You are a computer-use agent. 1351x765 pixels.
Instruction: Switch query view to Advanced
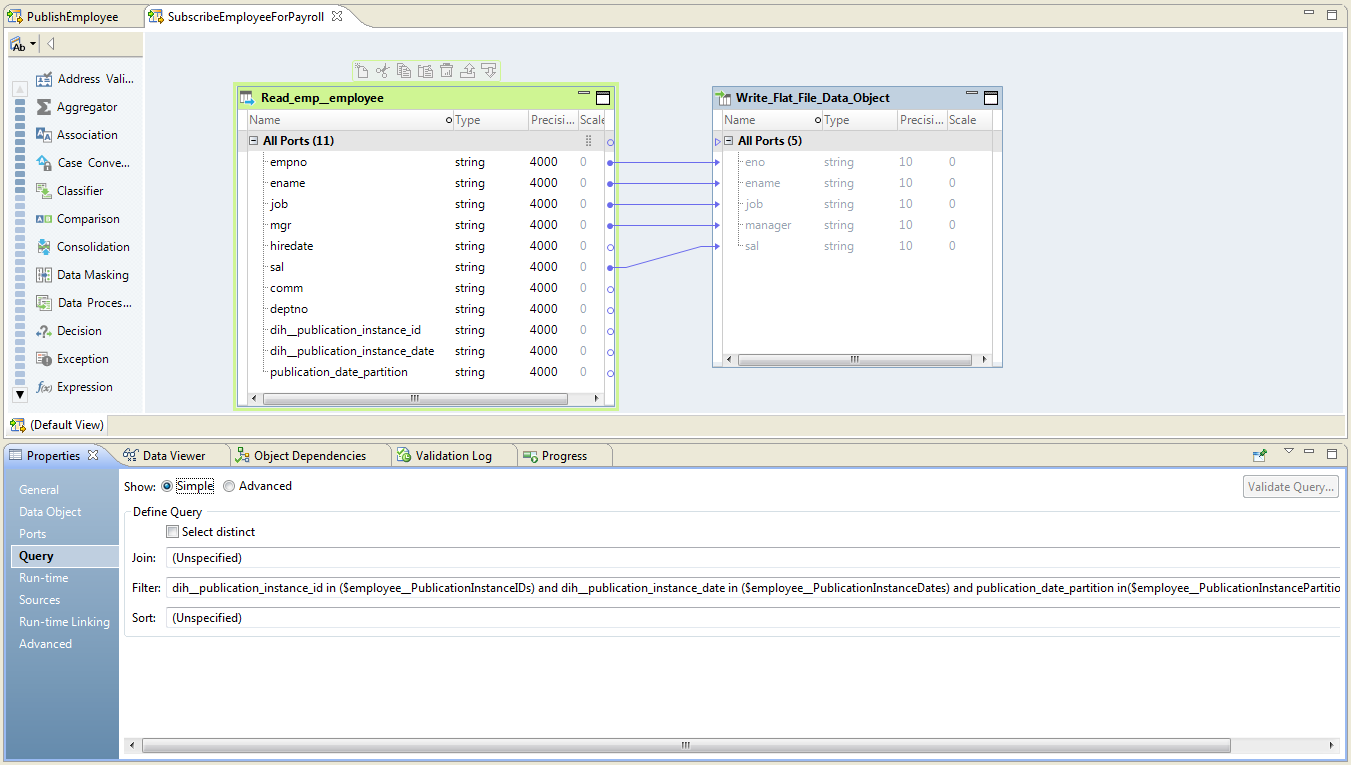coord(229,486)
